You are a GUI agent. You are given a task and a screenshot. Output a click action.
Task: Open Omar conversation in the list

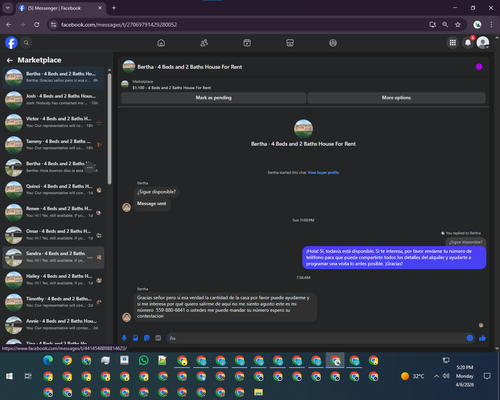pyautogui.click(x=53, y=234)
